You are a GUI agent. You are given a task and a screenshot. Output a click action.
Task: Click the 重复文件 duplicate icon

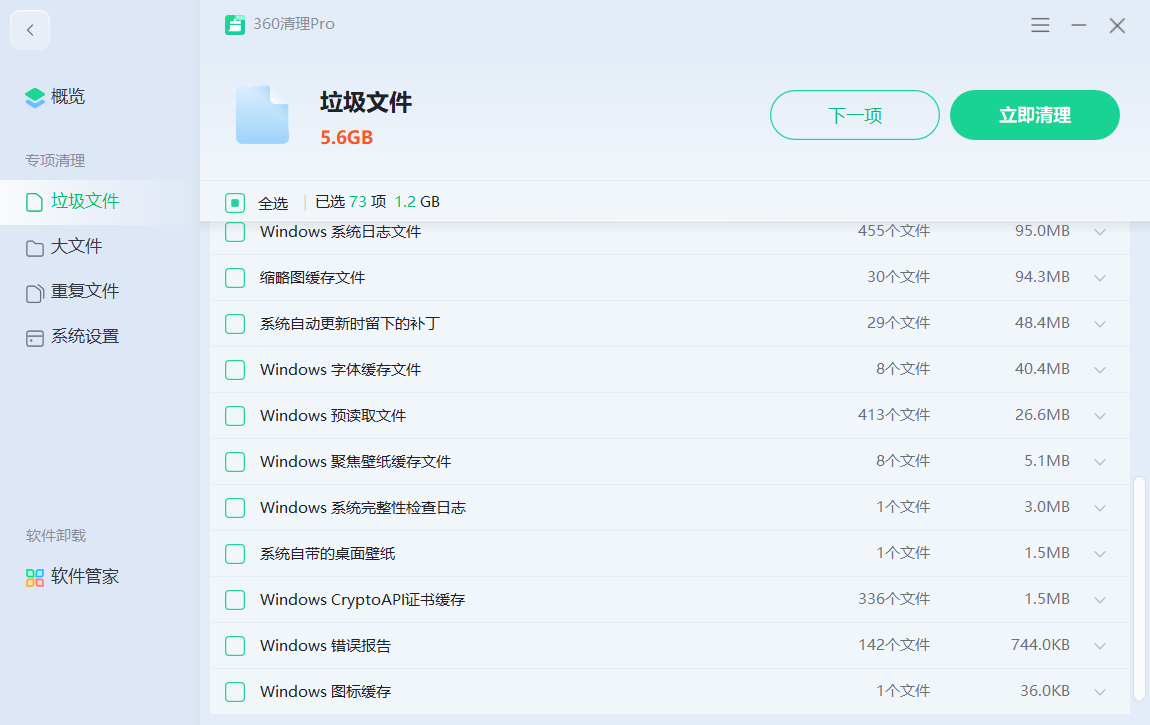tap(35, 292)
